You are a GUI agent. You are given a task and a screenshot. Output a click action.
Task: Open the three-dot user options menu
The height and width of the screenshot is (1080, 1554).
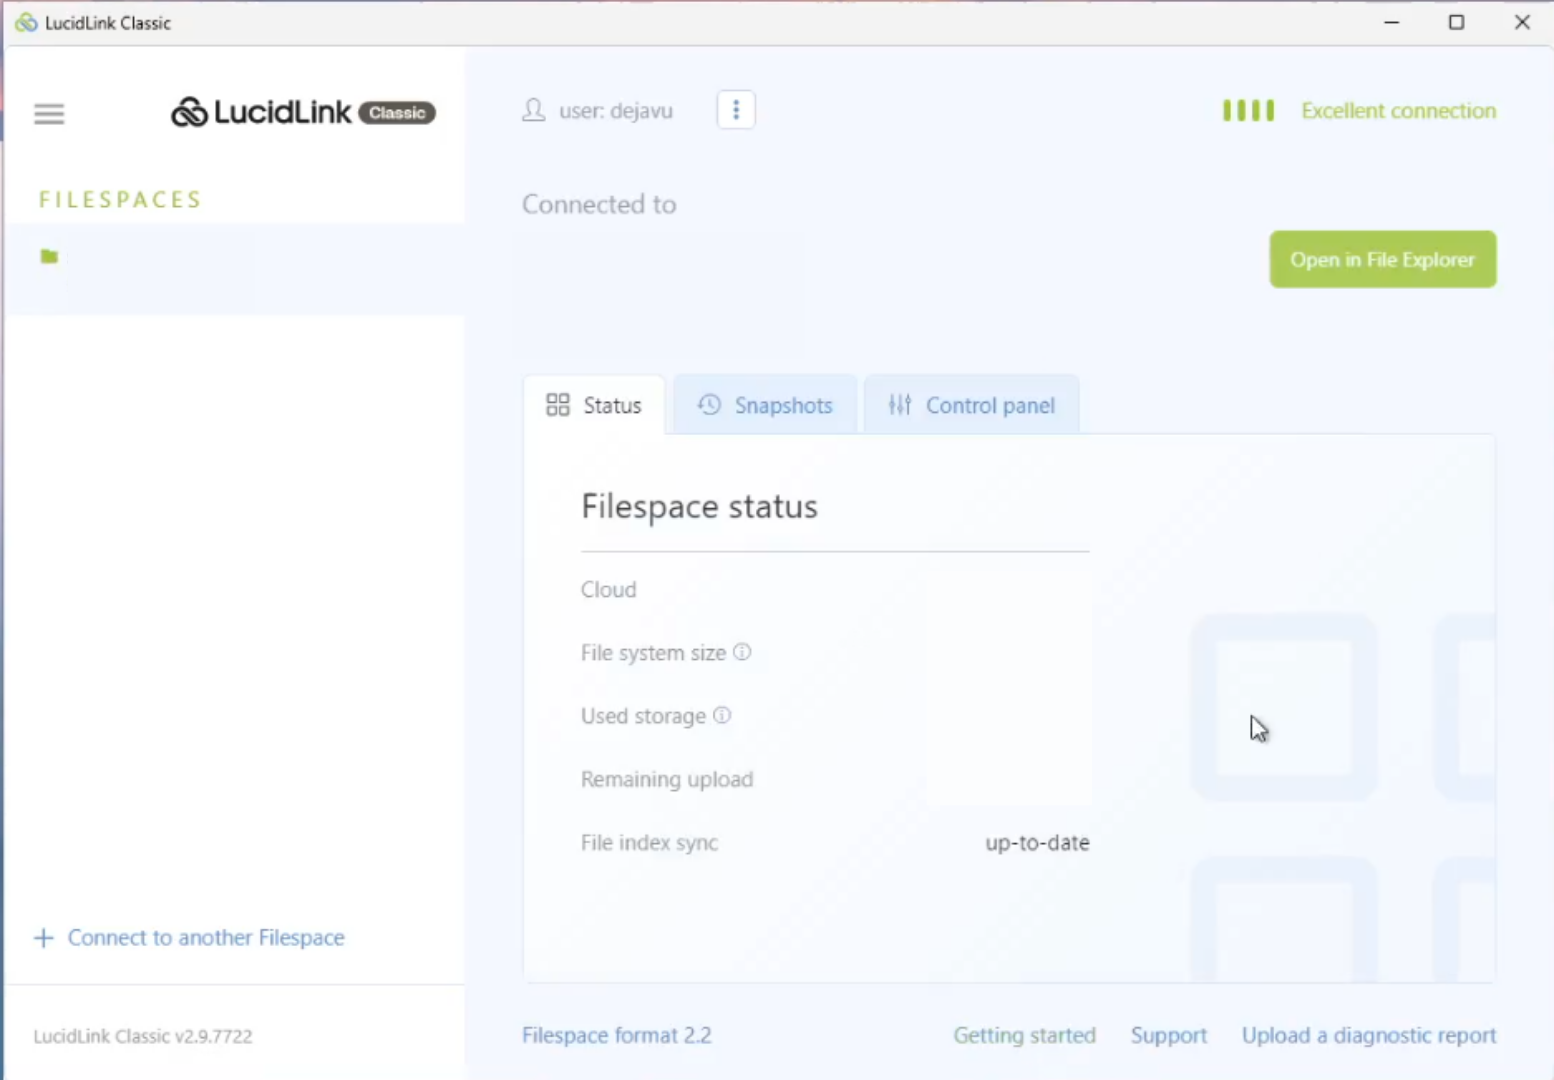tap(736, 110)
